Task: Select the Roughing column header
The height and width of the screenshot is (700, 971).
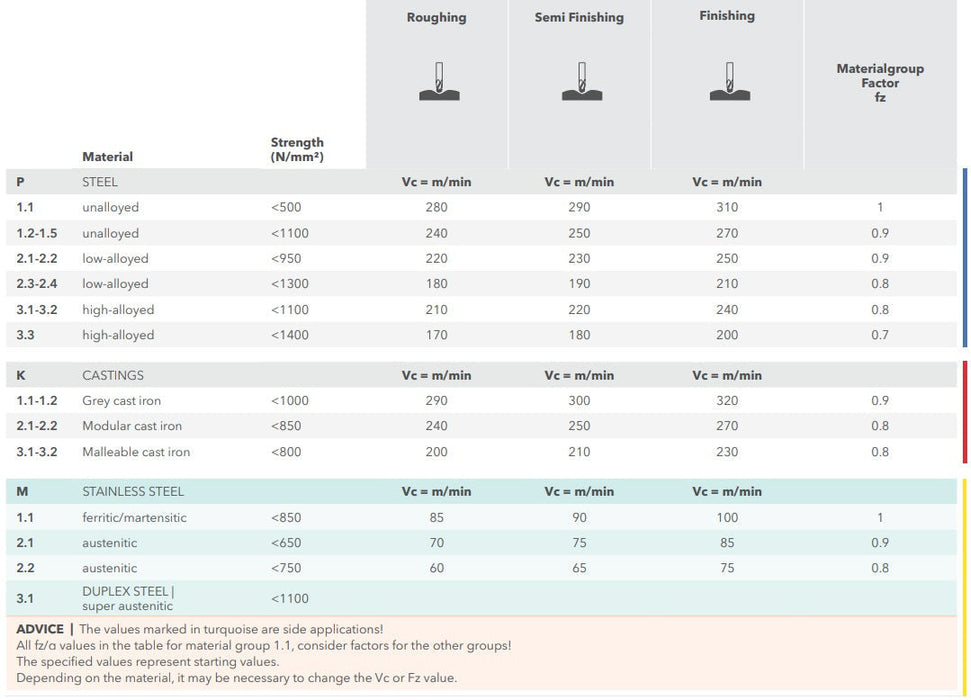Action: click(x=437, y=17)
